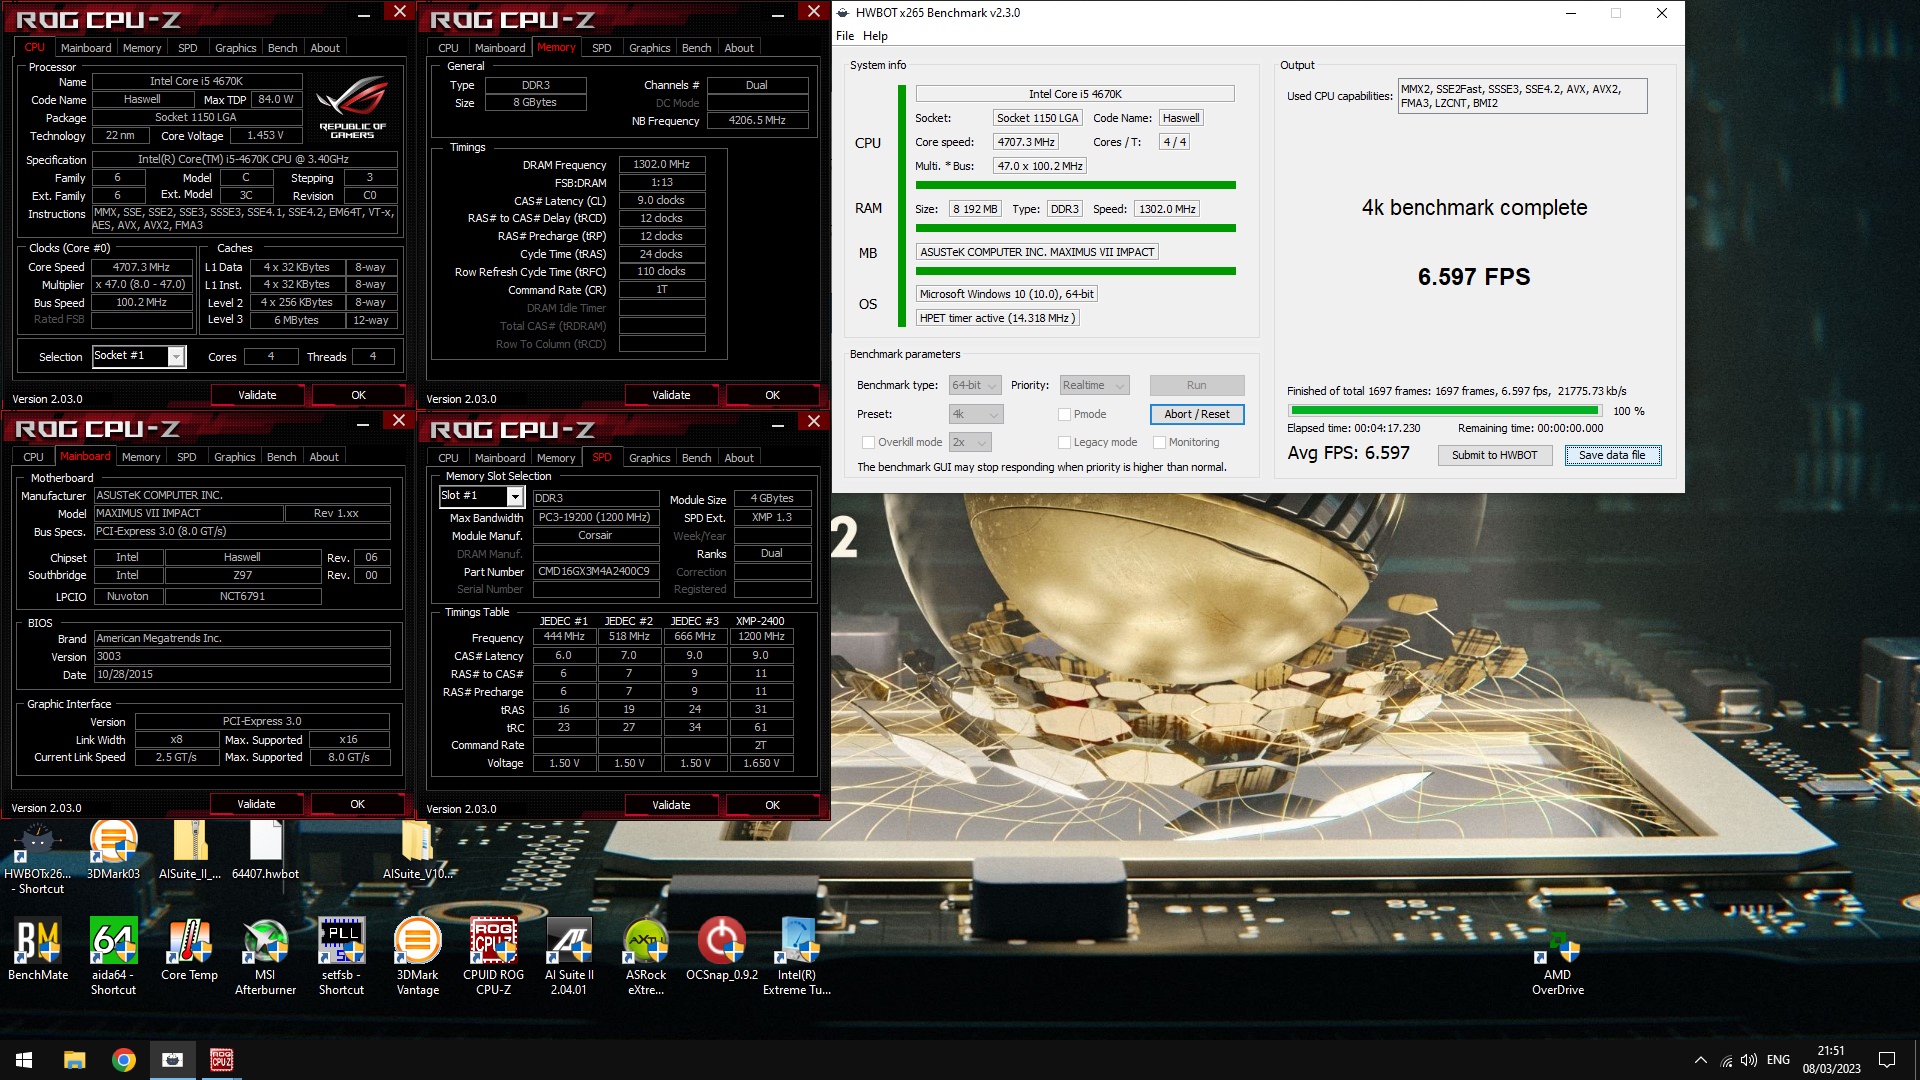1920x1080 pixels.
Task: Launch 3DMark Vantage icon
Action: point(418,956)
